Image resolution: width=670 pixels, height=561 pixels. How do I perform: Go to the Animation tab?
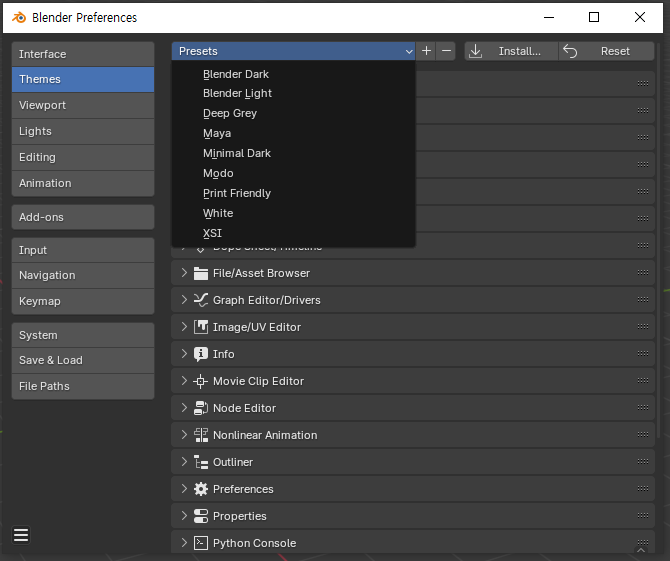tap(83, 183)
